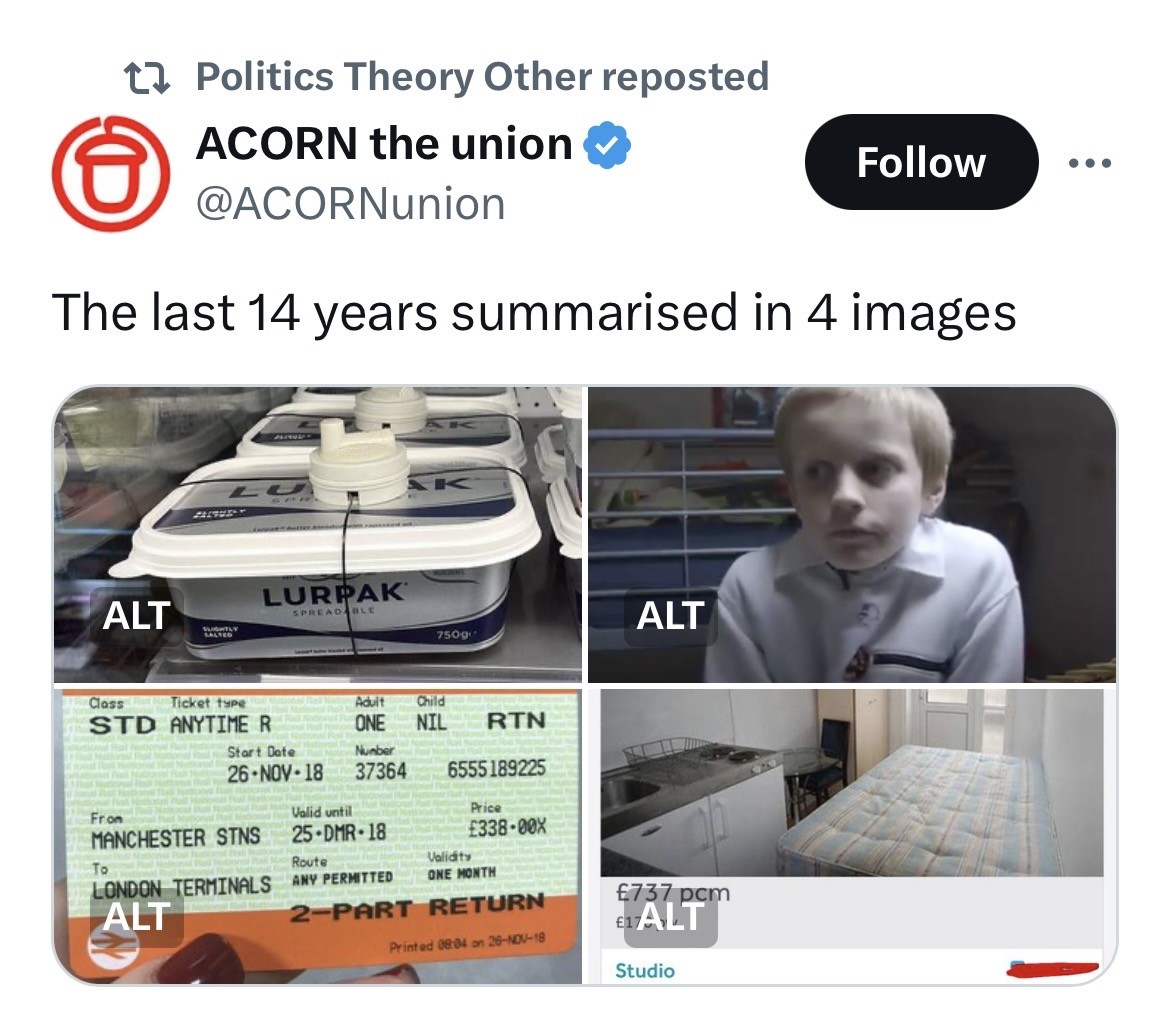
Task: Tap the blue verified badge
Action: point(607,144)
